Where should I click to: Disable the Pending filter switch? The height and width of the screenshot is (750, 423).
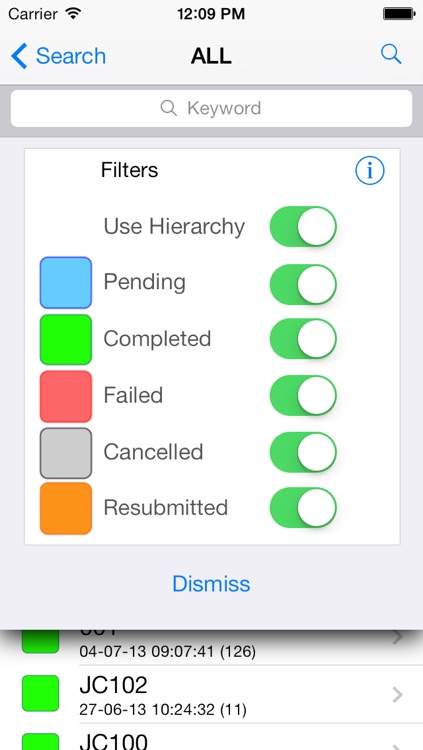point(303,284)
